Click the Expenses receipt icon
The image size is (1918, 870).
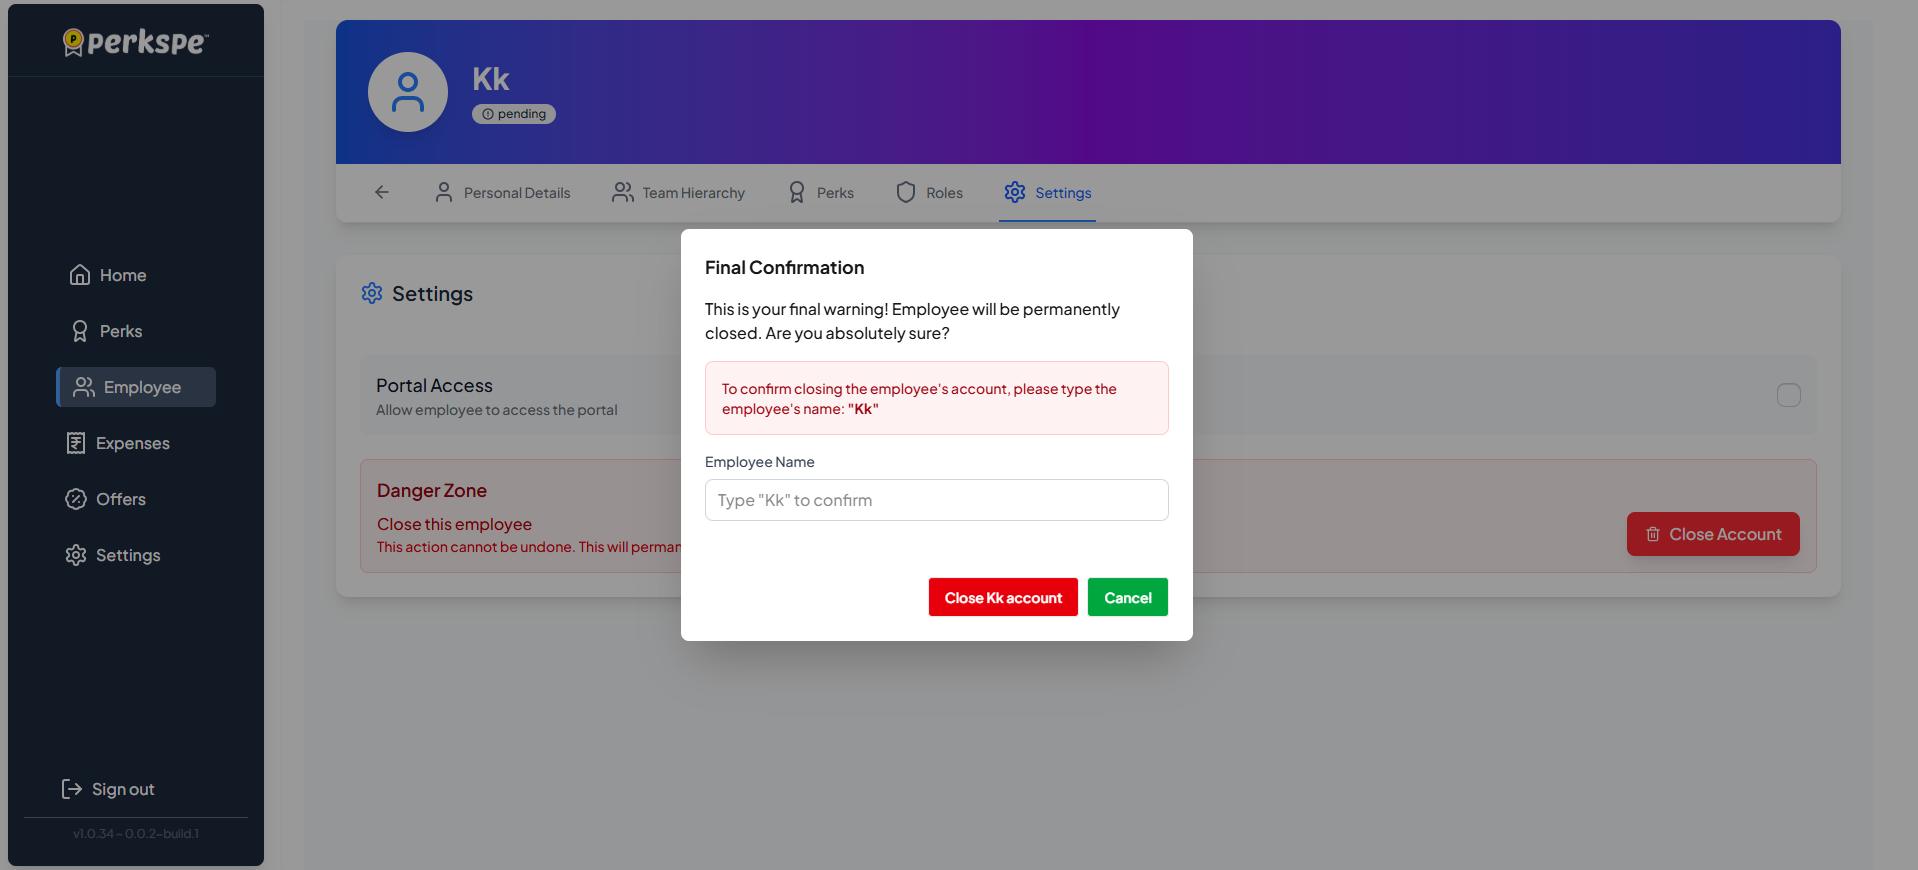click(x=76, y=443)
